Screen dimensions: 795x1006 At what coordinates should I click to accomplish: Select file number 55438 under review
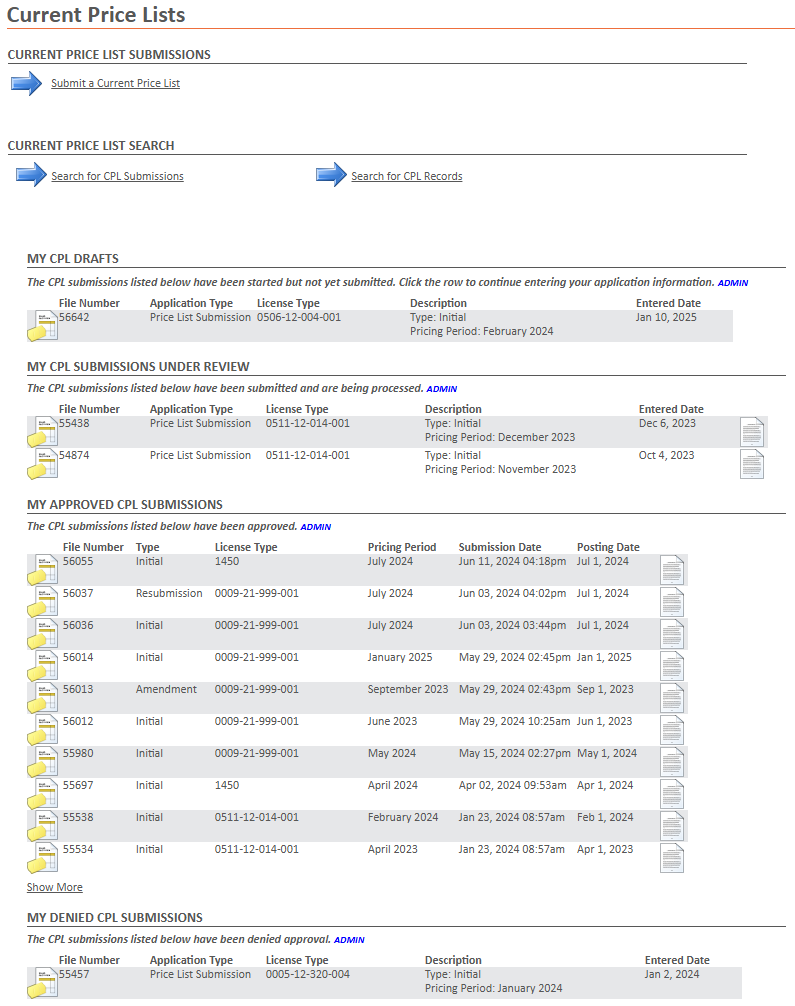[x=74, y=423]
